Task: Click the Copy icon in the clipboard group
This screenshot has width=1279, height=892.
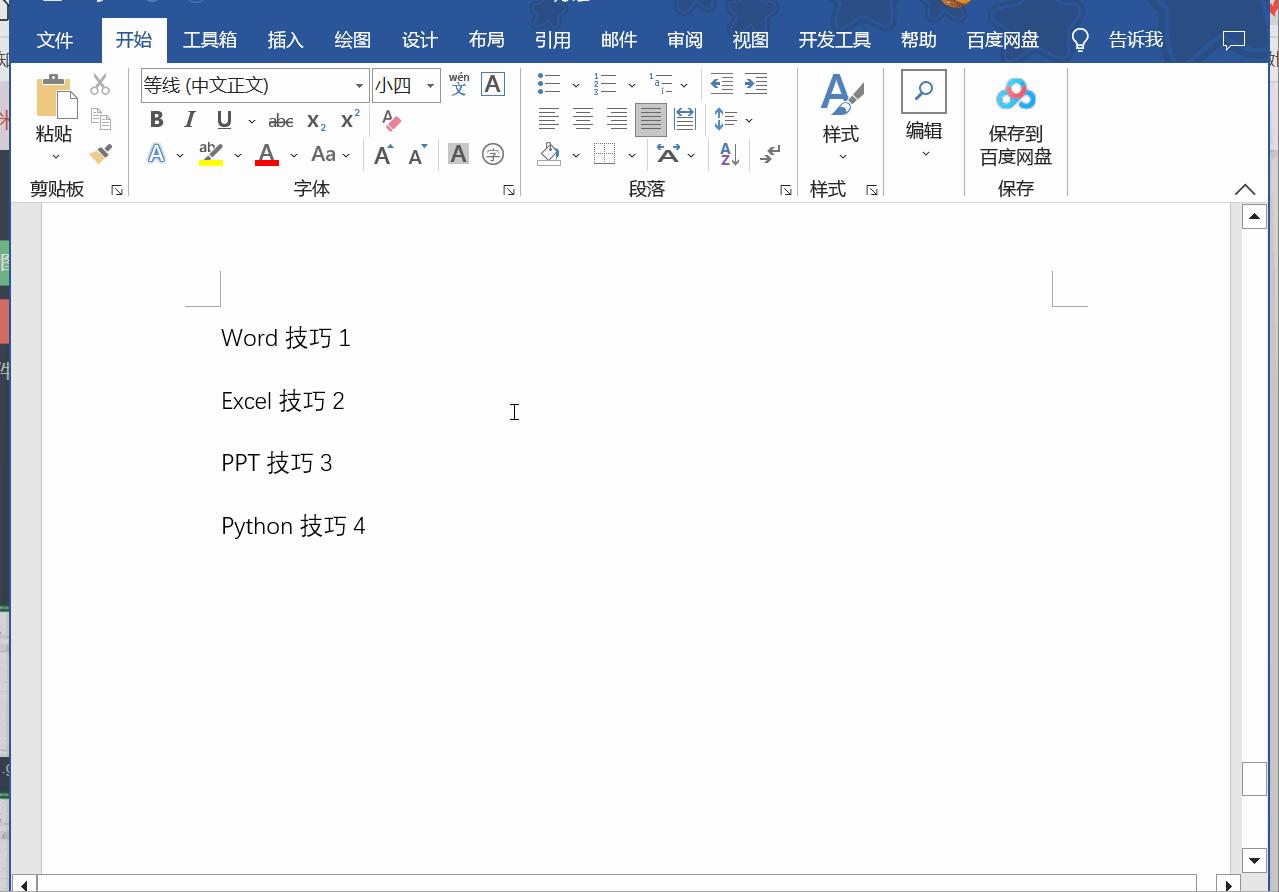Action: (x=99, y=118)
